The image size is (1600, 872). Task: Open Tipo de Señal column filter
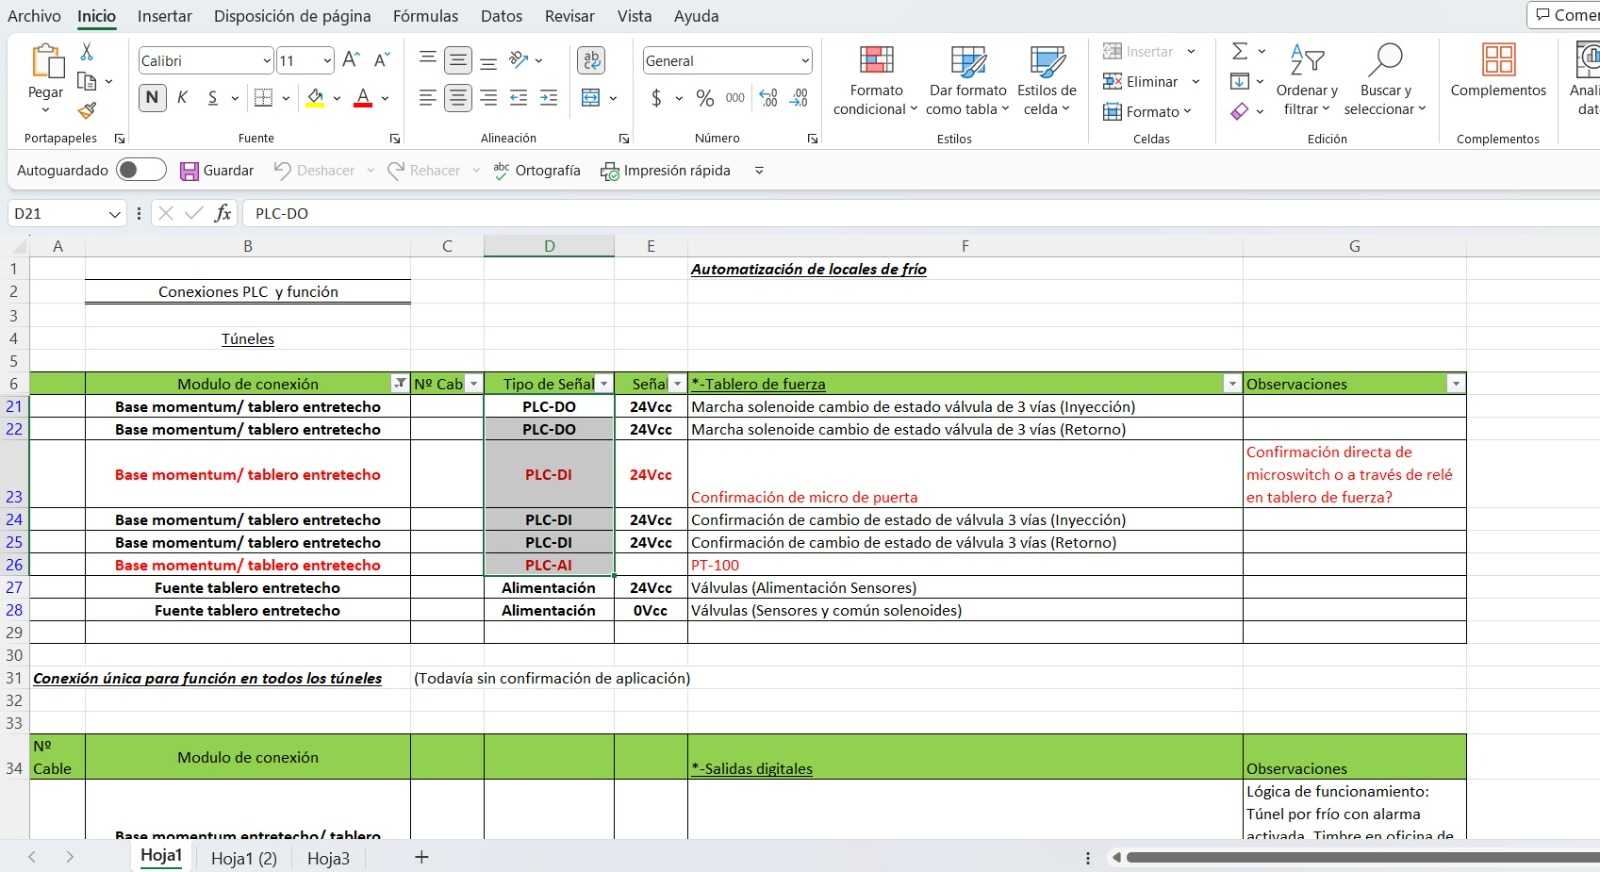(x=604, y=384)
